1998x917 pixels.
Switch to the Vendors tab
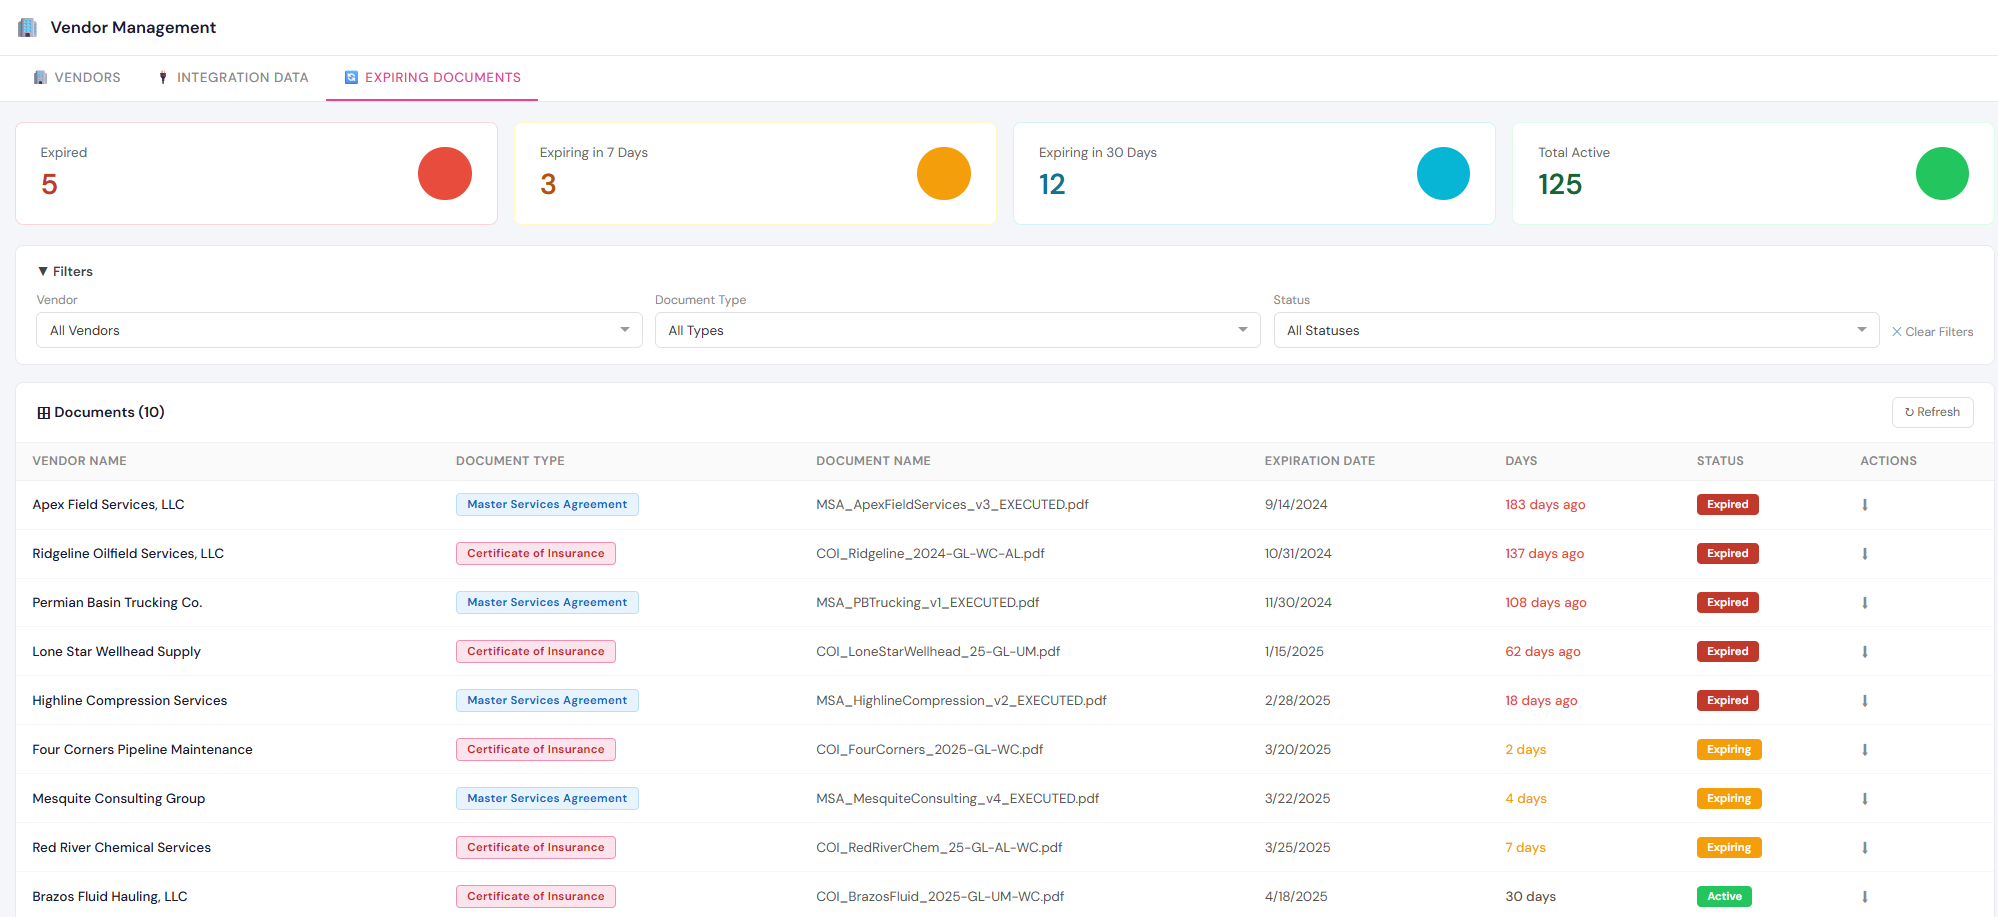point(77,77)
